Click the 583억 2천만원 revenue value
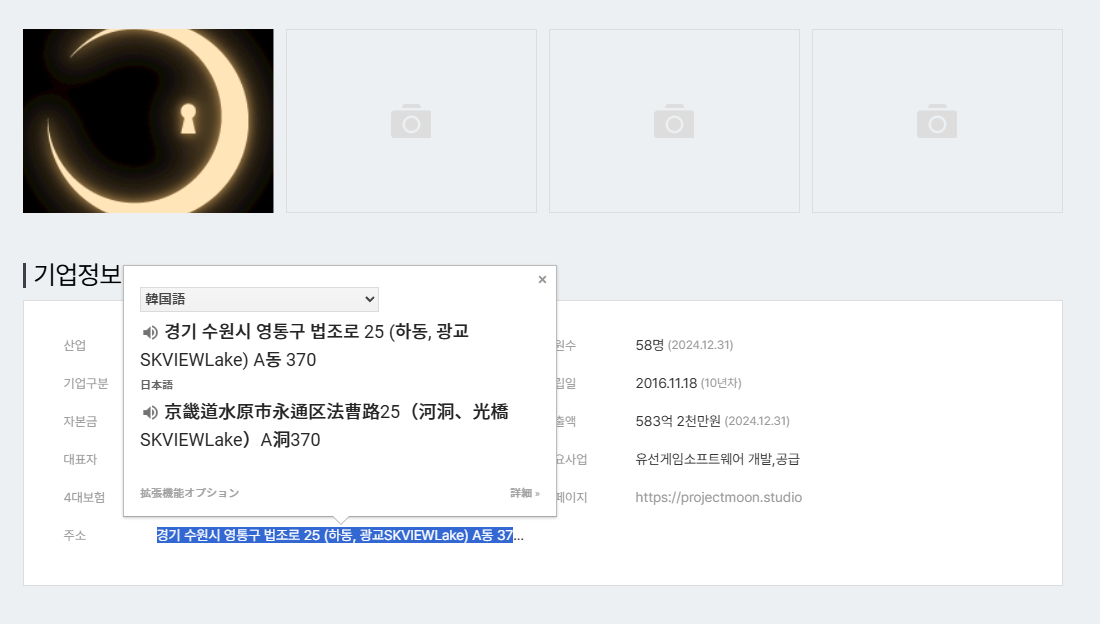This screenshot has height=624, width=1100. coord(678,421)
